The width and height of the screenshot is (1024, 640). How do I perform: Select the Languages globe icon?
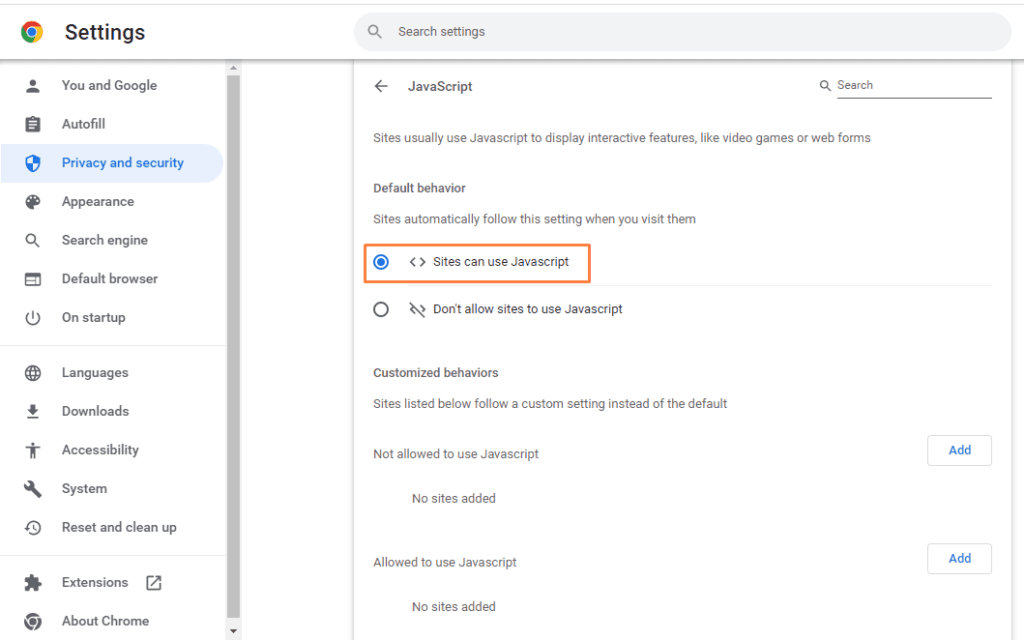30,372
